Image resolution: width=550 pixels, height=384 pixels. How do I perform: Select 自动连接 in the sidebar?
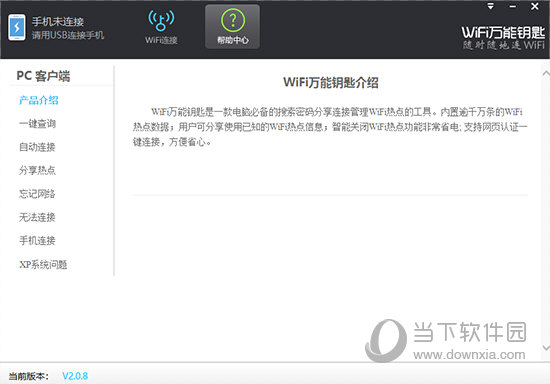click(37, 147)
